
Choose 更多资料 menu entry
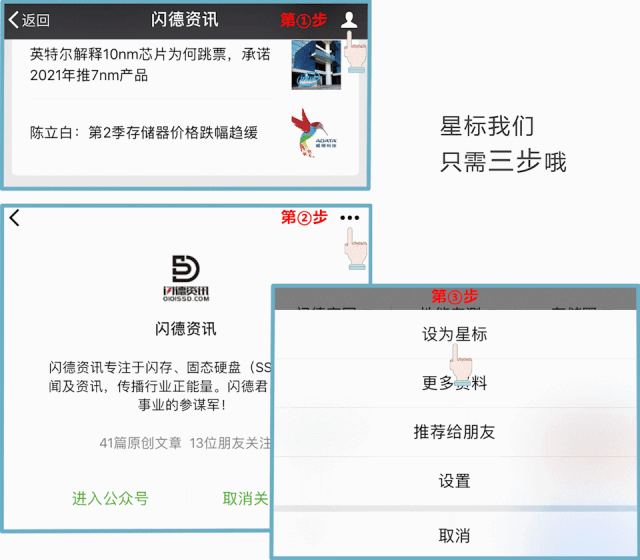[455, 383]
